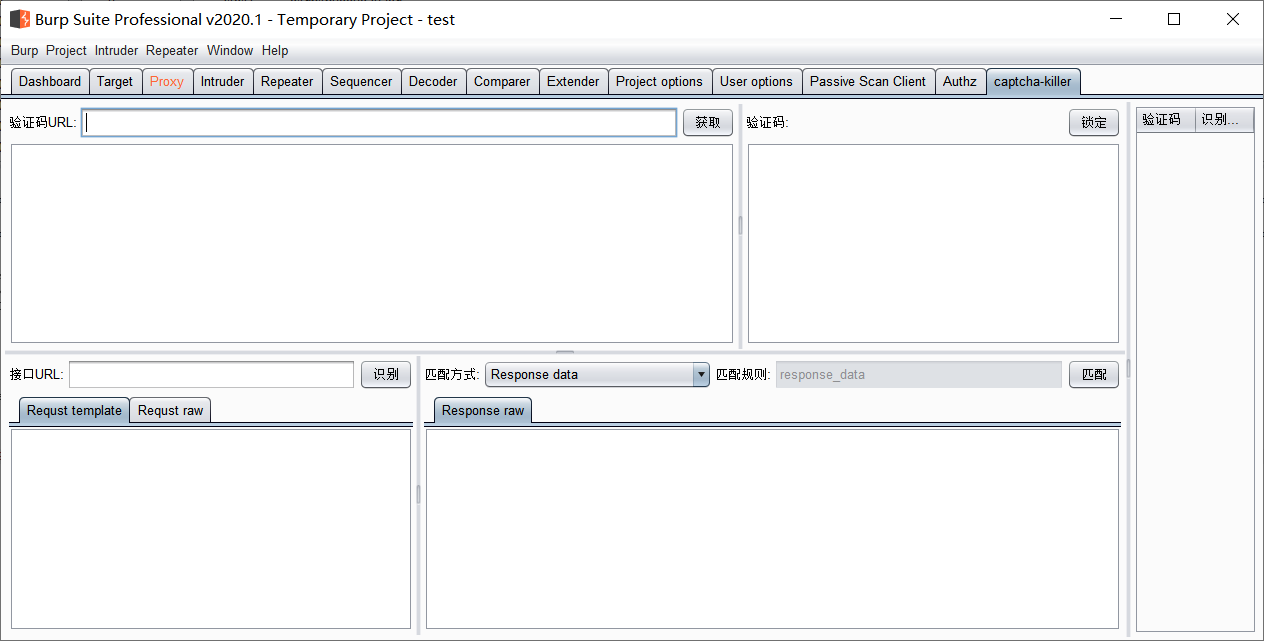Click the 锁定 button
The width and height of the screenshot is (1264, 641).
1094,122
